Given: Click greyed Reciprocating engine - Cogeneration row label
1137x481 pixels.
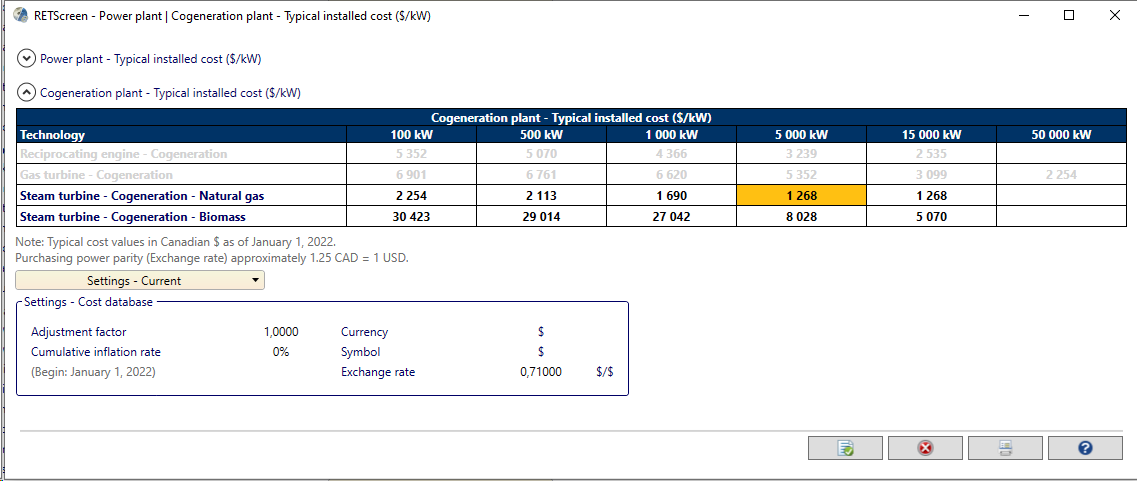Looking at the screenshot, I should [x=123, y=154].
